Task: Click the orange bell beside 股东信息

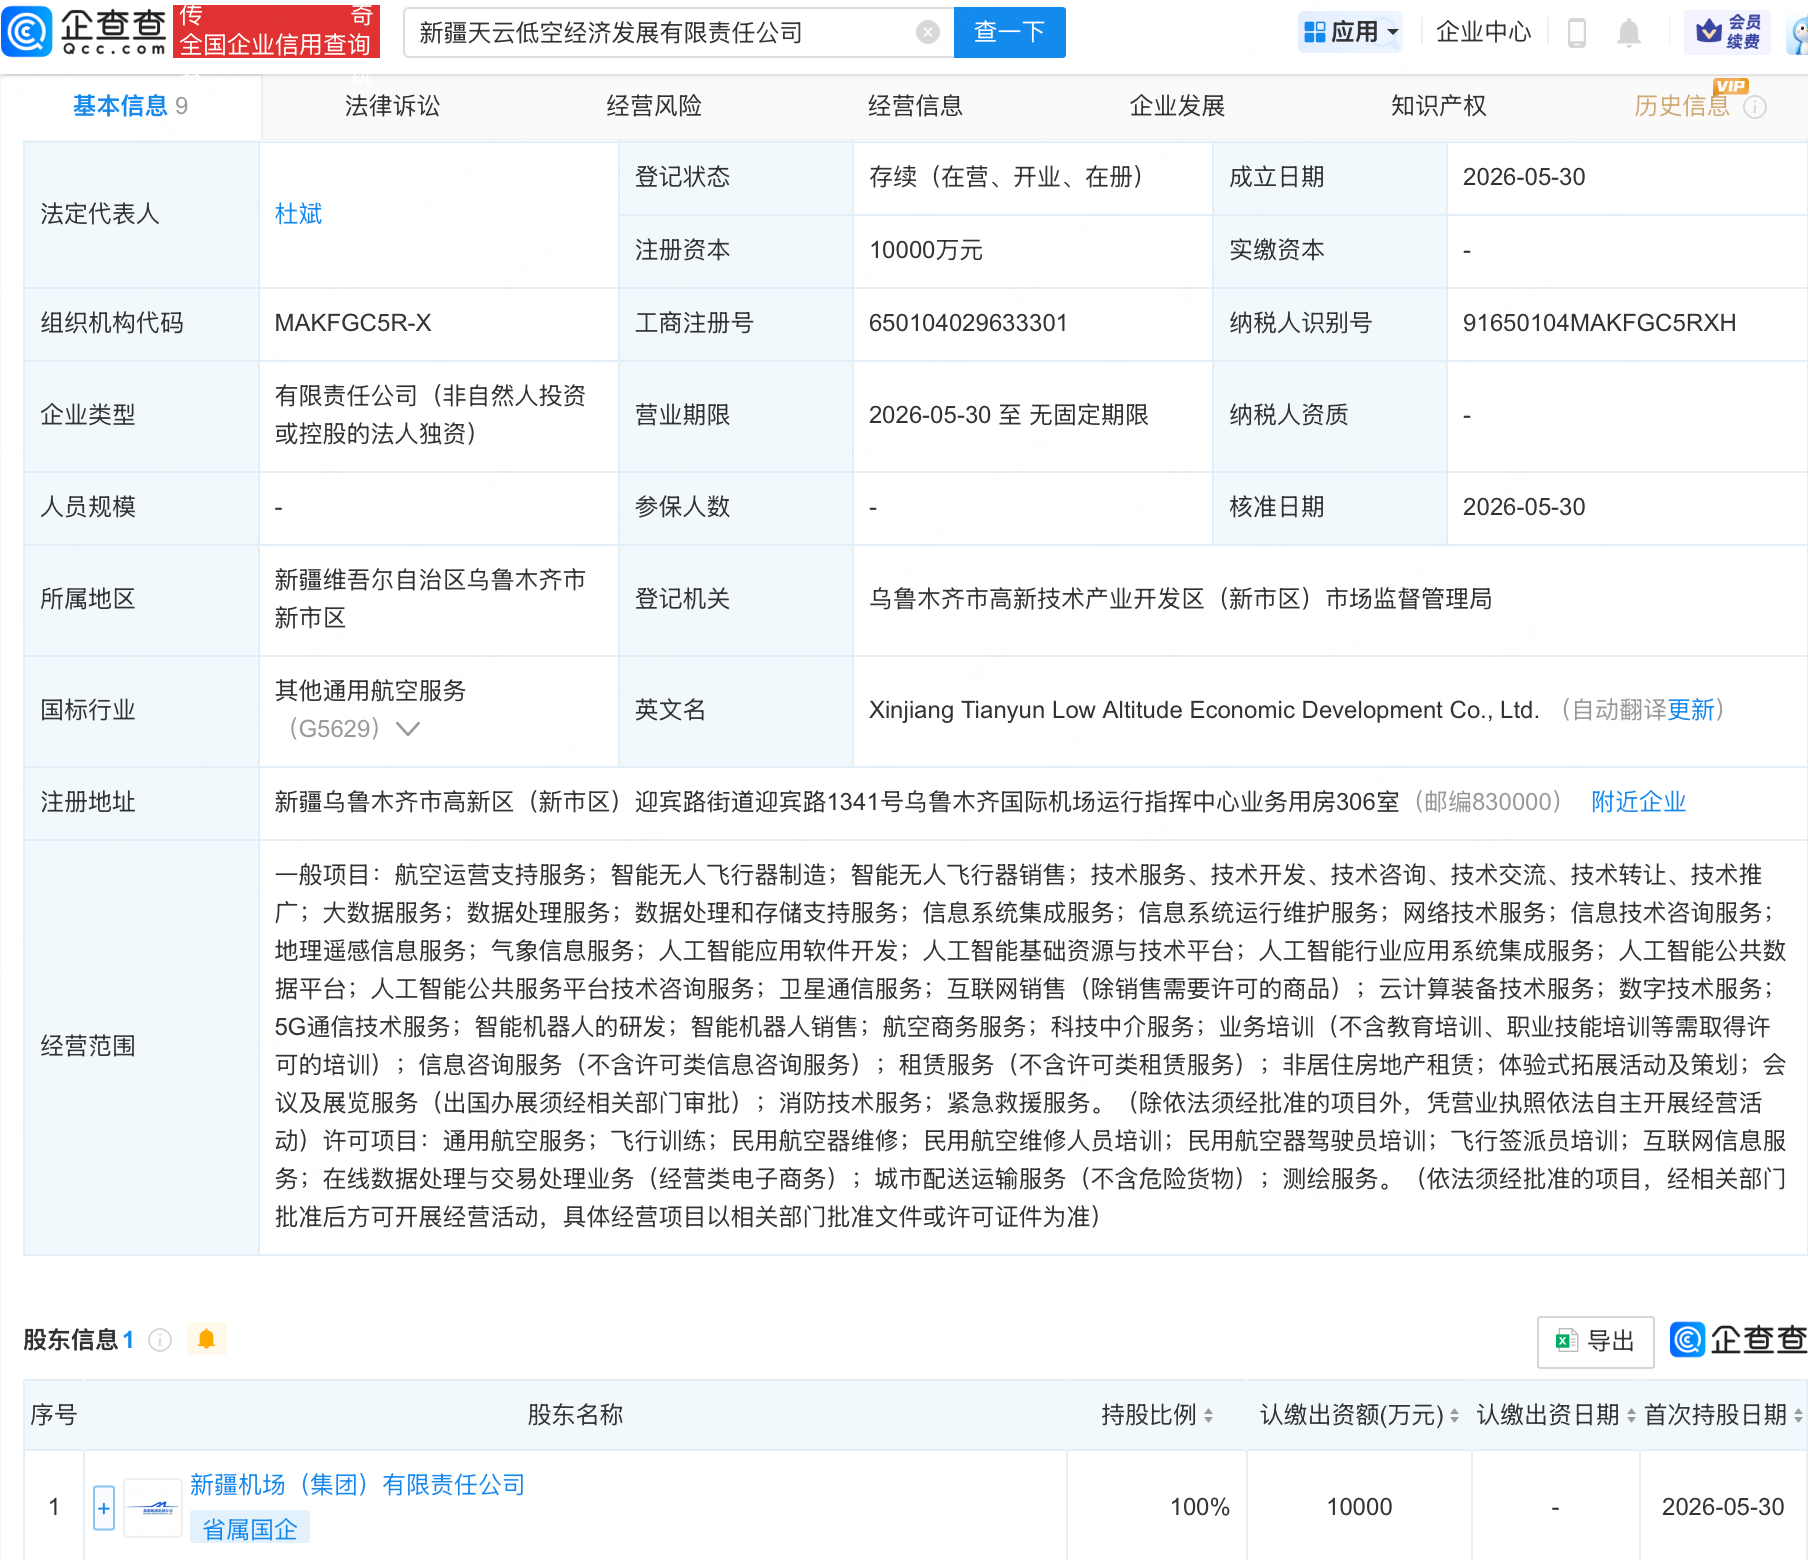Action: (x=207, y=1339)
